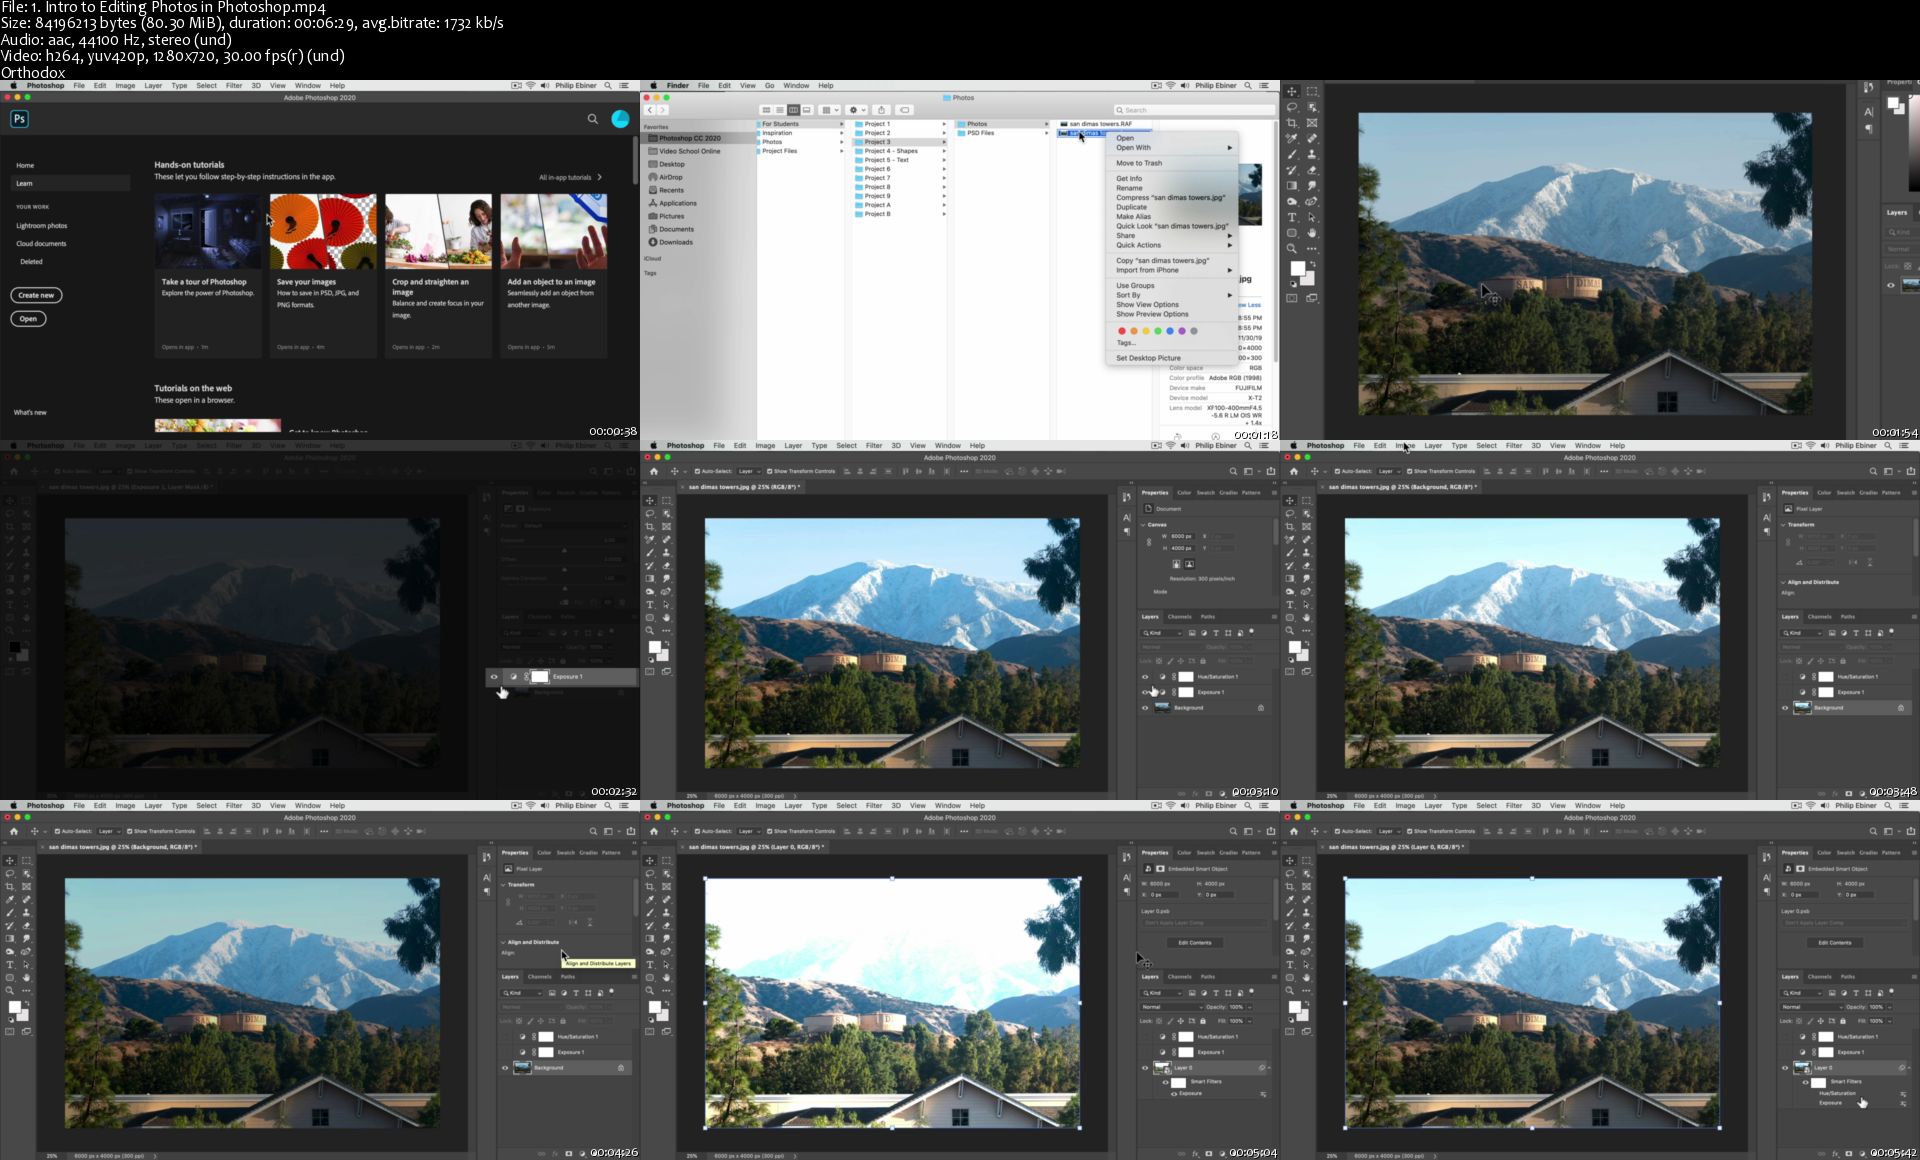Click the Share icon in 00:05:42 options bar
Image resolution: width=1920 pixels, height=1160 pixels.
pos(1911,831)
